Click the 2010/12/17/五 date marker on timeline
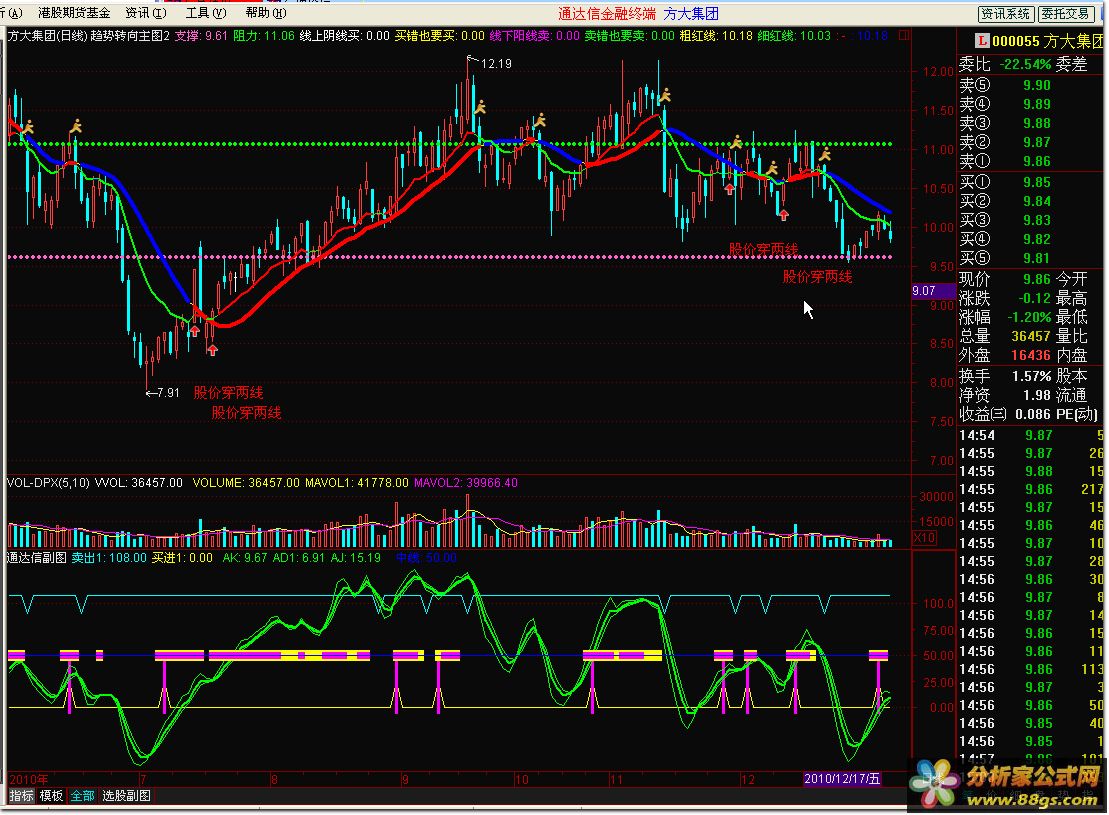Image resolution: width=1109 pixels, height=815 pixels. [842, 778]
